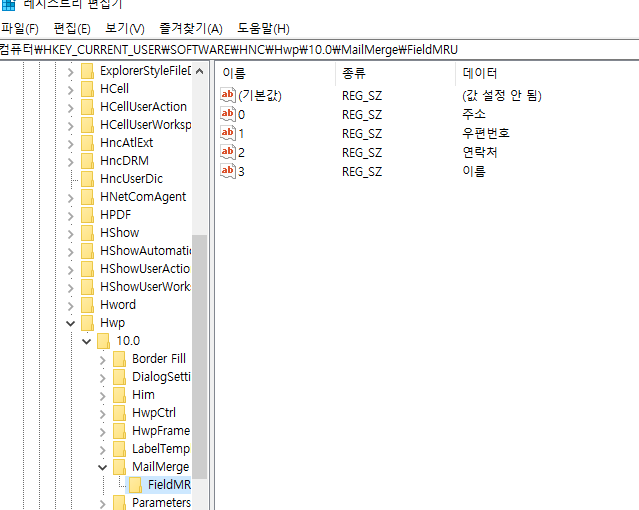Click the registry path address bar
639x510 pixels.
320,50
